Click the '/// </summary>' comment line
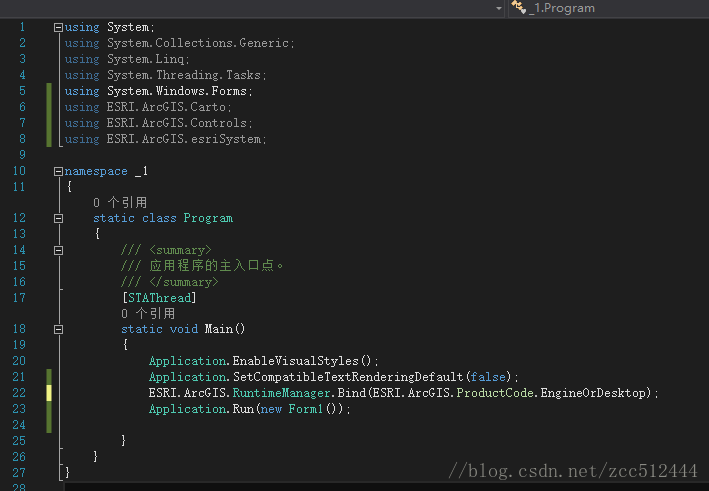 (x=170, y=282)
